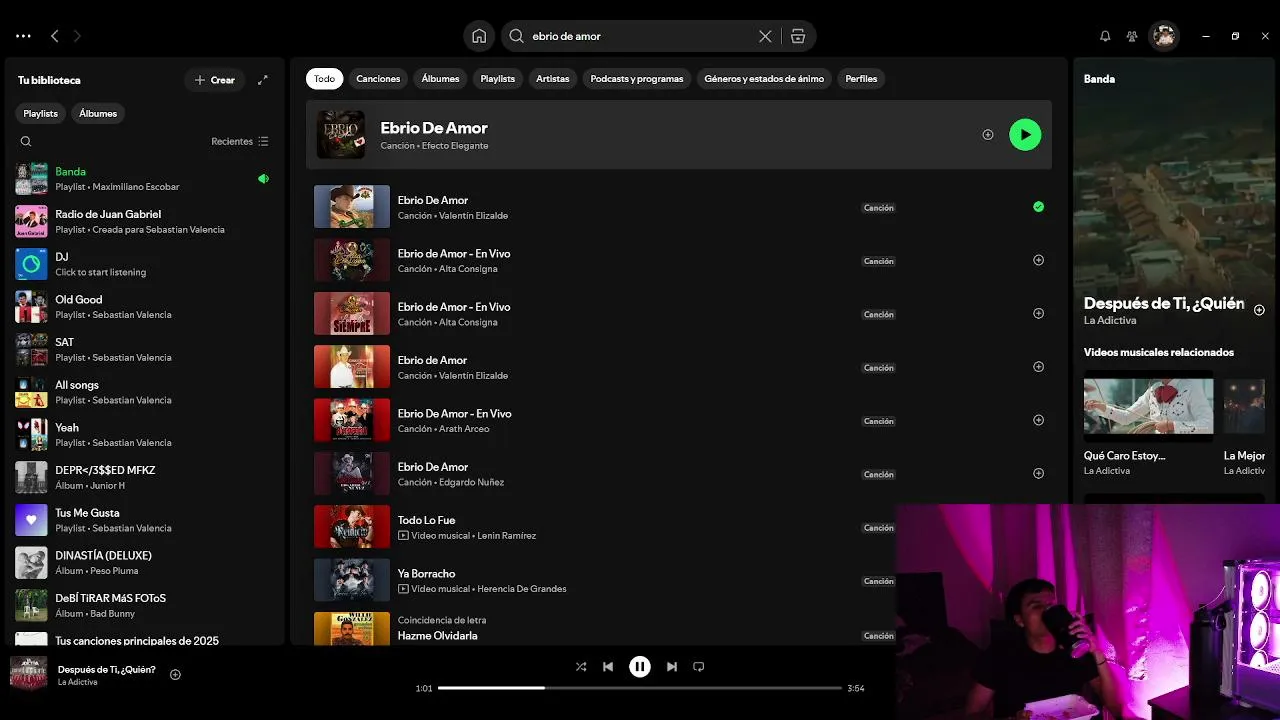
Task: Toggle shuffle playback
Action: pos(581,667)
